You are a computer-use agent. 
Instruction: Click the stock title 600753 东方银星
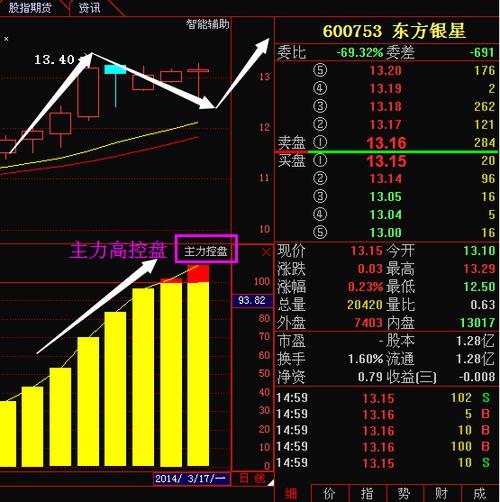394,31
